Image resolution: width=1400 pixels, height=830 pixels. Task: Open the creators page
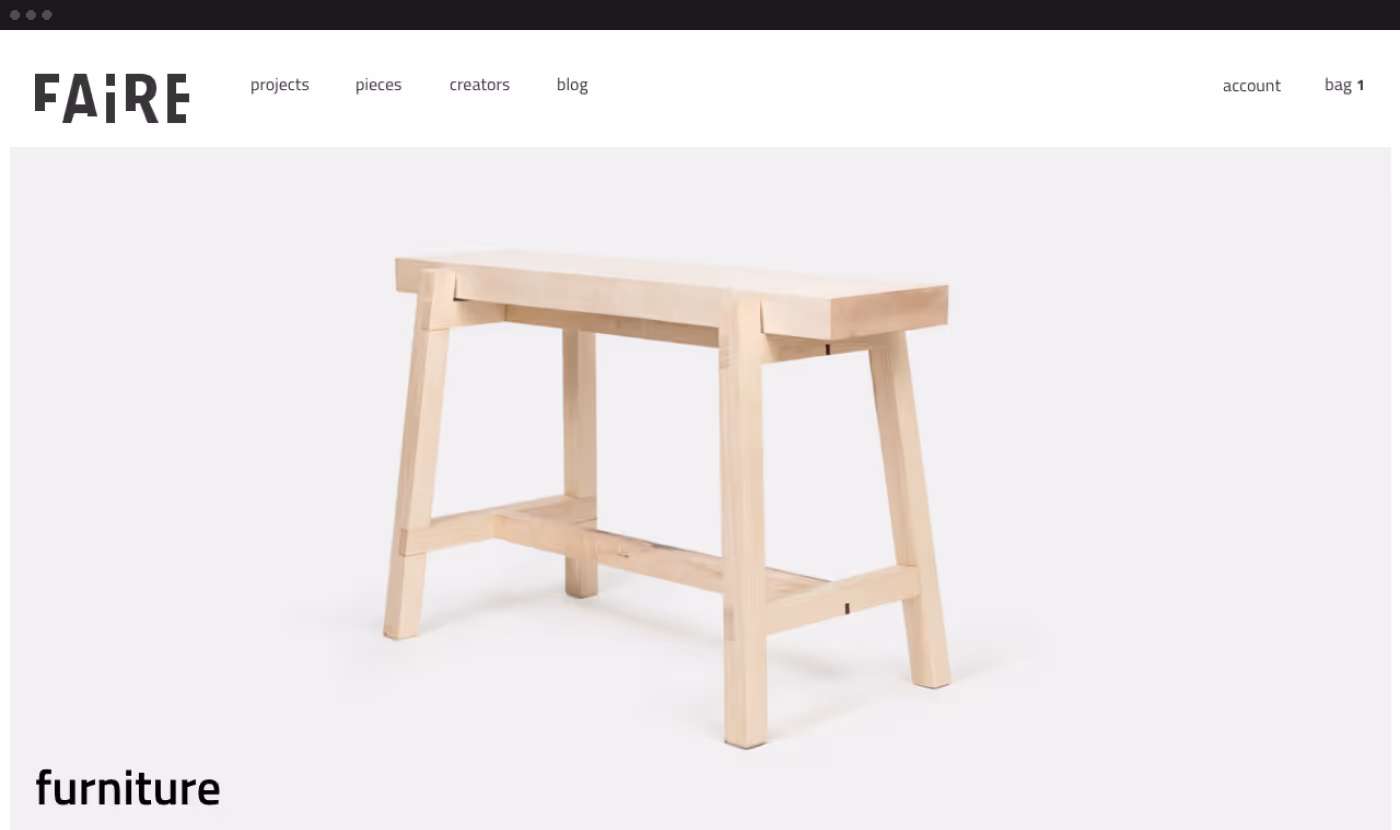tap(480, 85)
